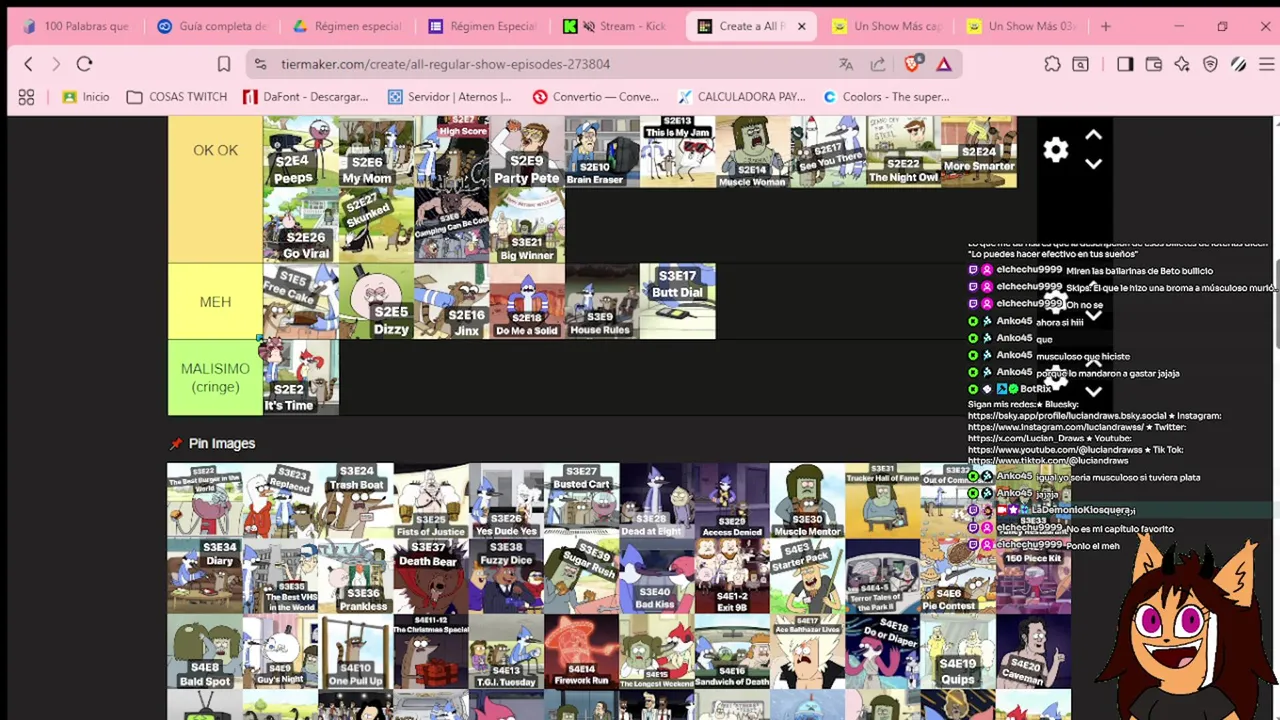
Task: Select the S3E37 Death Bear image
Action: (431, 576)
